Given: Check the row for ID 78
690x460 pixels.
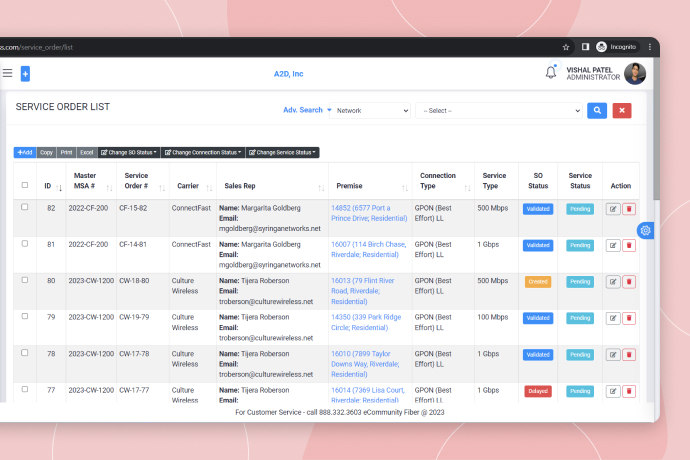Looking at the screenshot, I should (25, 353).
